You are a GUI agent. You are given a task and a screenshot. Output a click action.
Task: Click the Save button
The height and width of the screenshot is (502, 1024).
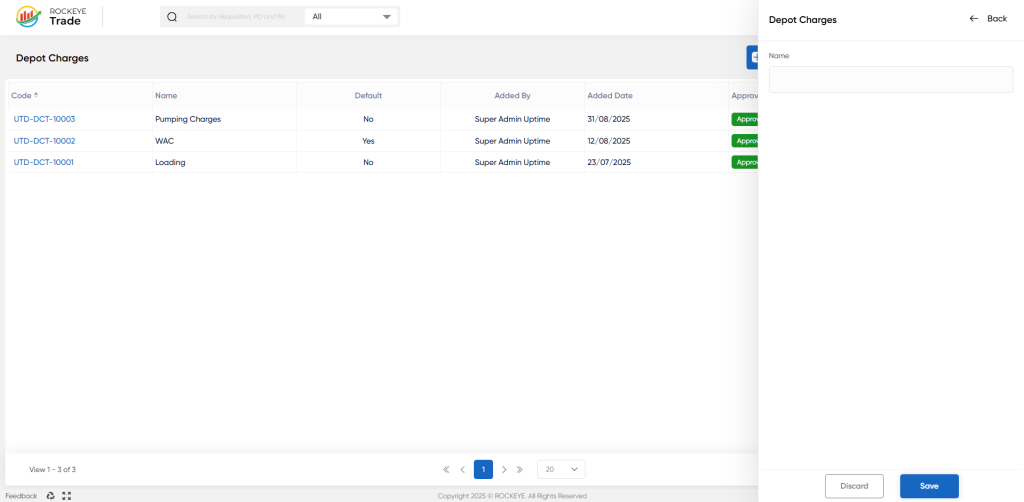click(x=929, y=486)
